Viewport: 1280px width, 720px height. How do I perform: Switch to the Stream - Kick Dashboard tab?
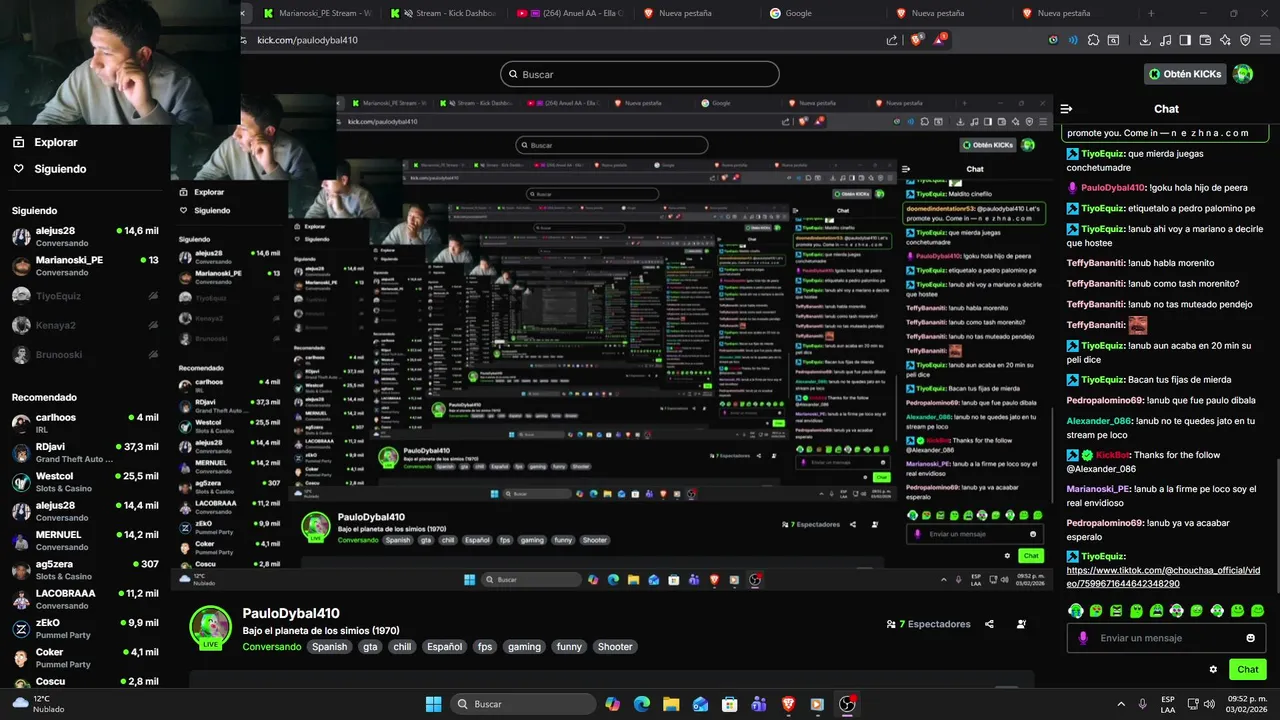[x=444, y=13]
